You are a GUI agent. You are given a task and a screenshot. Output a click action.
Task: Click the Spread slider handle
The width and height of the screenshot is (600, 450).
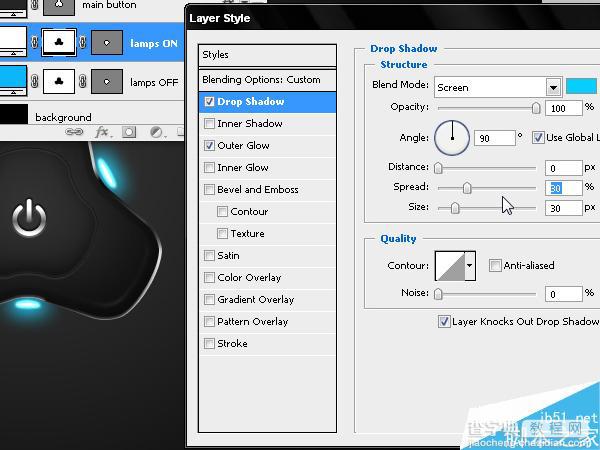tap(467, 188)
